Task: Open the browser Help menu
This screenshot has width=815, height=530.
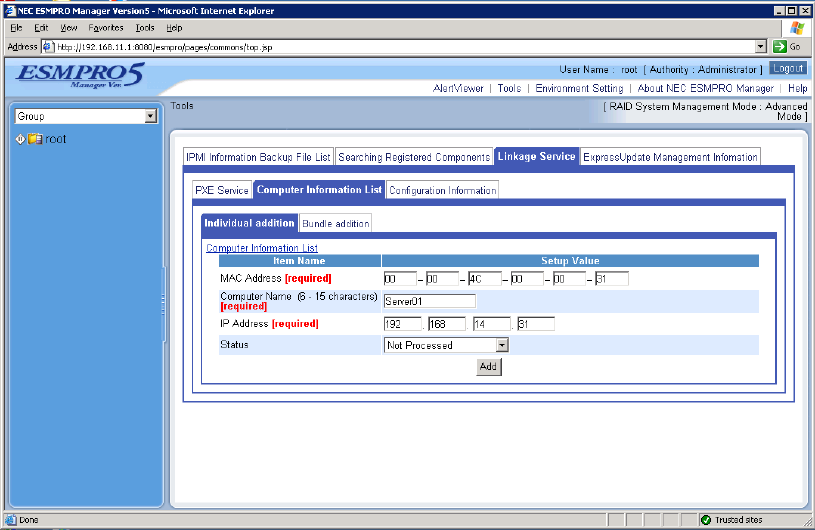Action: click(x=174, y=28)
